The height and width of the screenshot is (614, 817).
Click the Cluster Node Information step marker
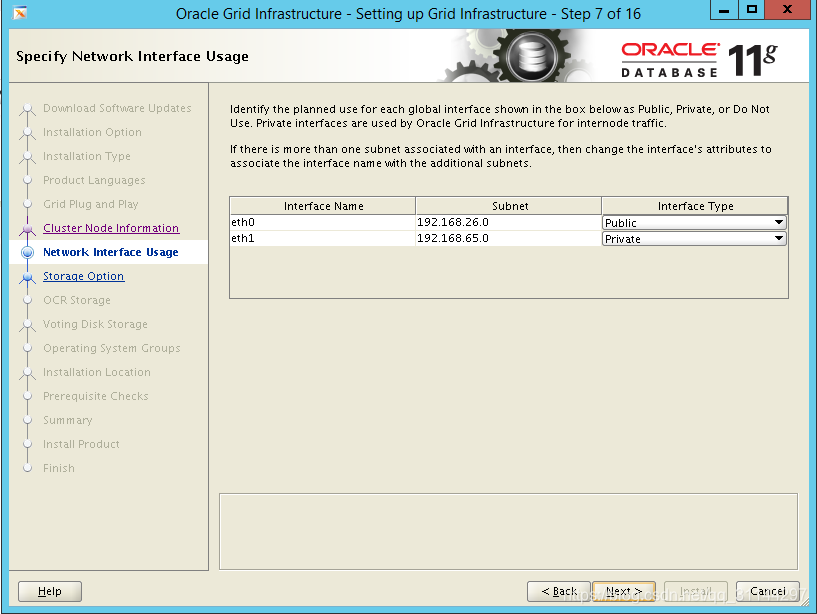[x=28, y=229]
